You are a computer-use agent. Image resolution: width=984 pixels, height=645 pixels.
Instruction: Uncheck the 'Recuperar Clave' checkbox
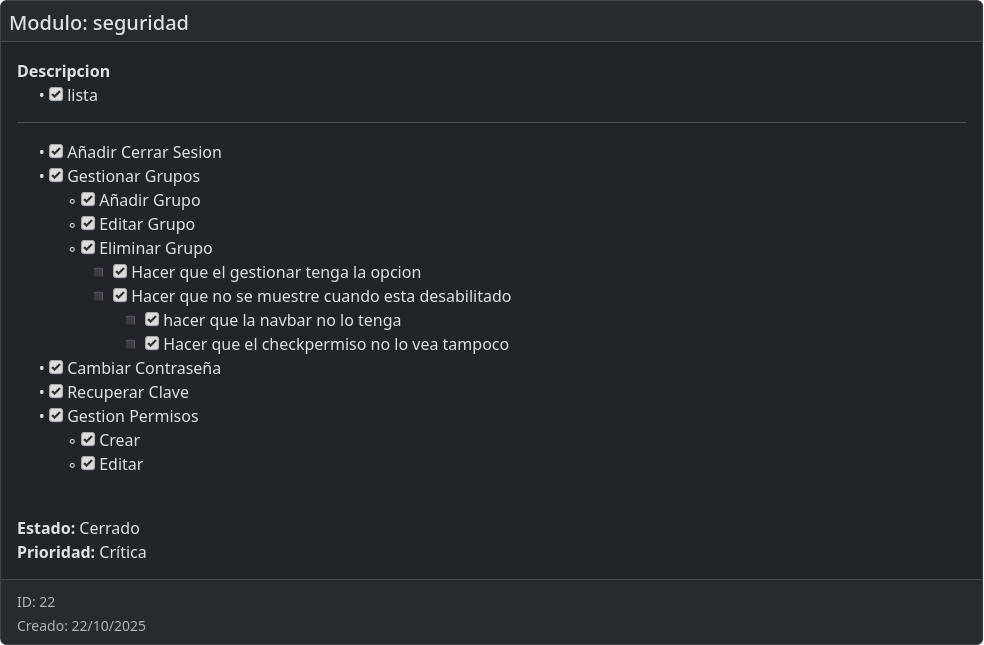pos(56,392)
